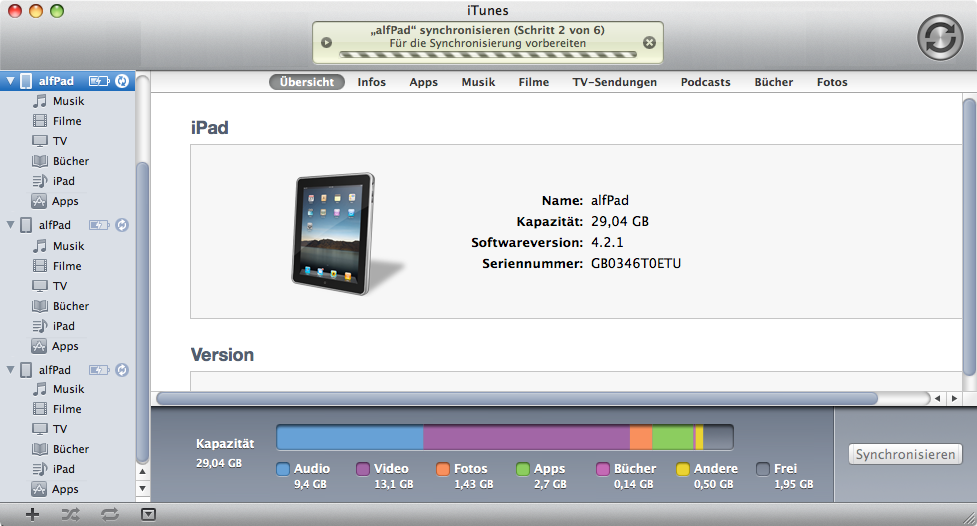The height and width of the screenshot is (526, 977).
Task: Click the yellow Andere legend swatch
Action: (x=683, y=469)
